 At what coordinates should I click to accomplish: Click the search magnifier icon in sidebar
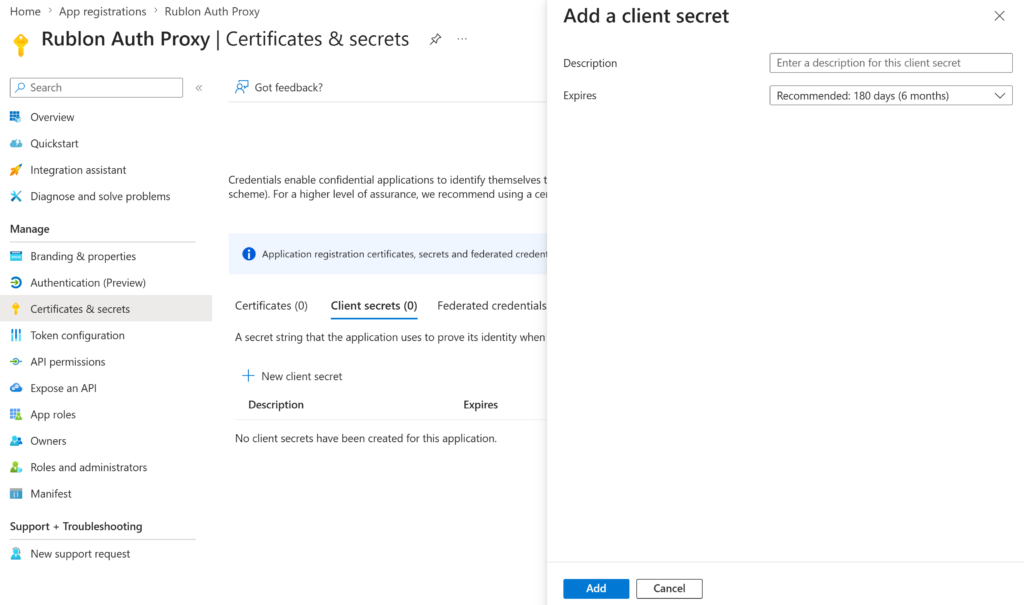(x=20, y=87)
